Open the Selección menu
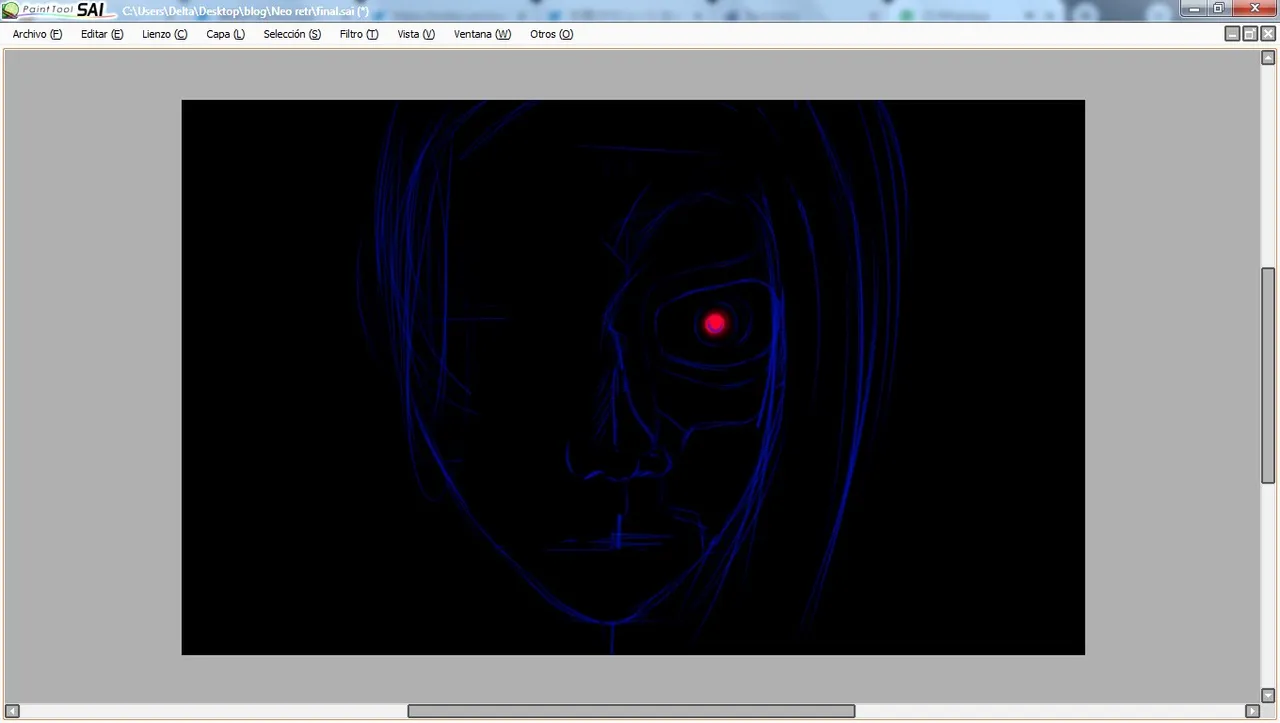This screenshot has height=723, width=1280. click(x=292, y=34)
